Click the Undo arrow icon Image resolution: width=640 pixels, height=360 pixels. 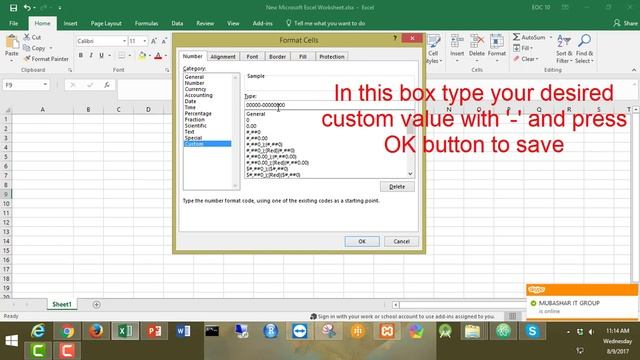(x=27, y=8)
